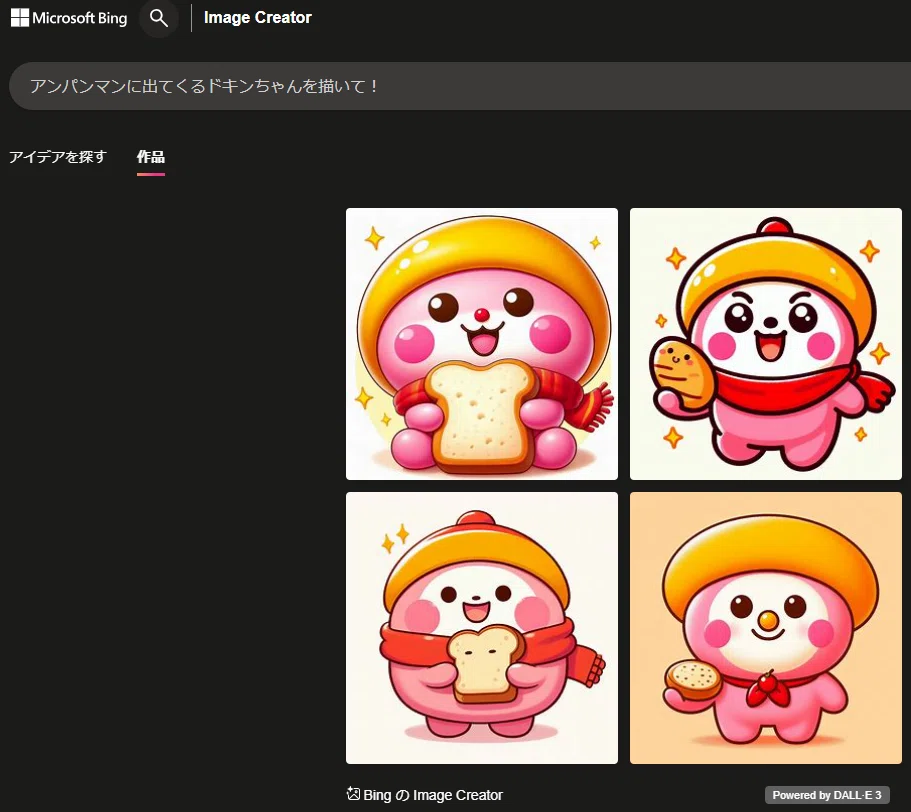Switch to the アイデアを探す tab
Image resolution: width=911 pixels, height=812 pixels.
(58, 157)
